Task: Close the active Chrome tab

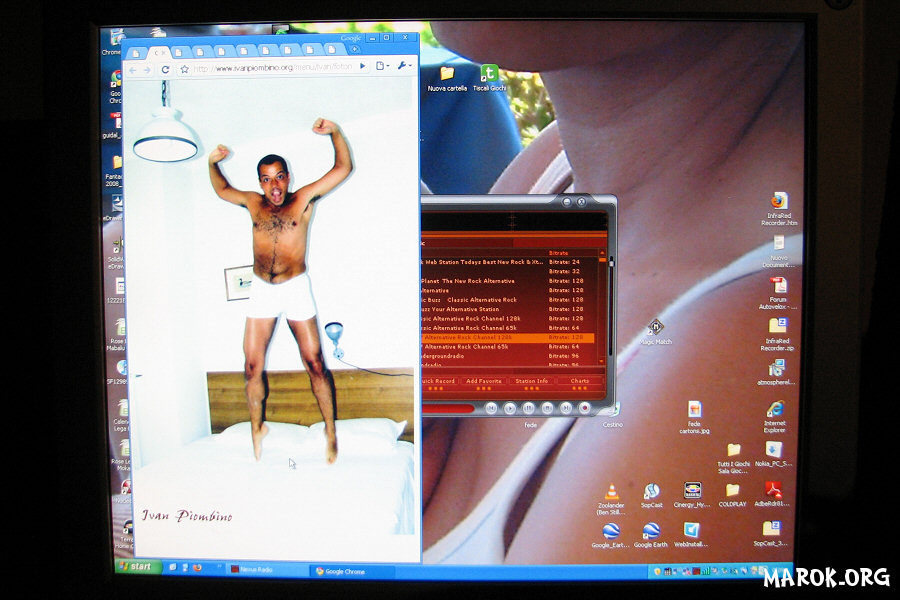Action: [165, 52]
